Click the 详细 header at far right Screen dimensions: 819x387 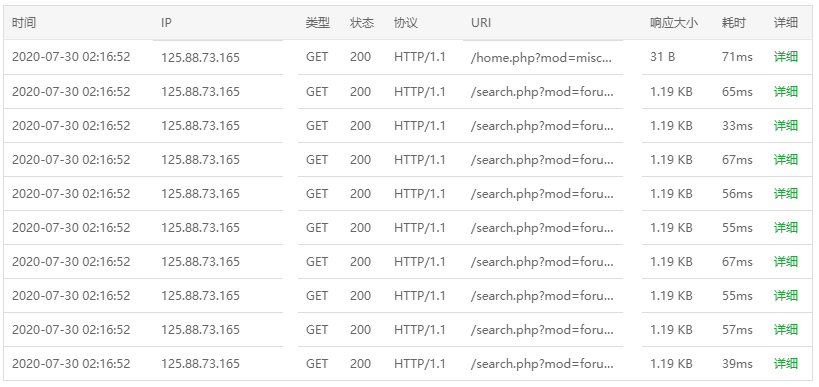tap(786, 23)
